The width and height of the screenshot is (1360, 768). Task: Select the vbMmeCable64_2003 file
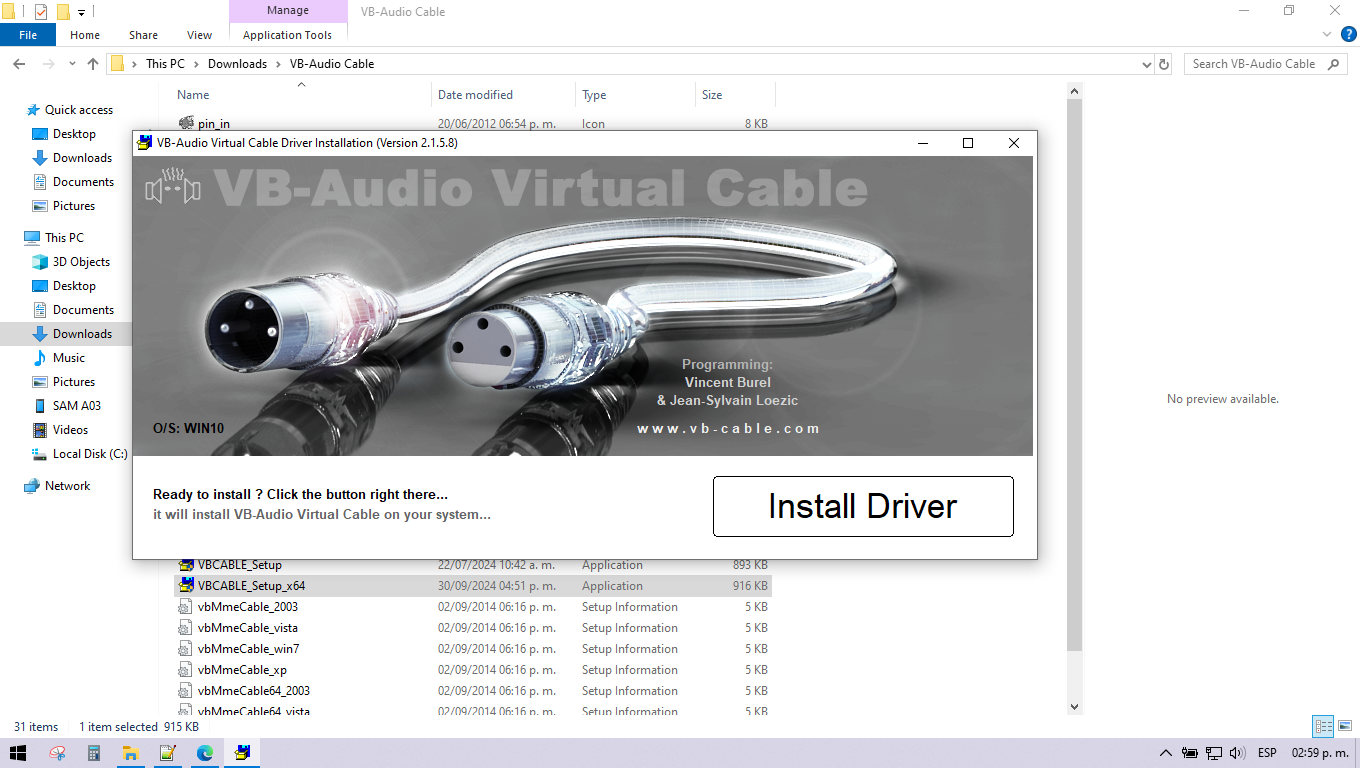pyautogui.click(x=472, y=691)
